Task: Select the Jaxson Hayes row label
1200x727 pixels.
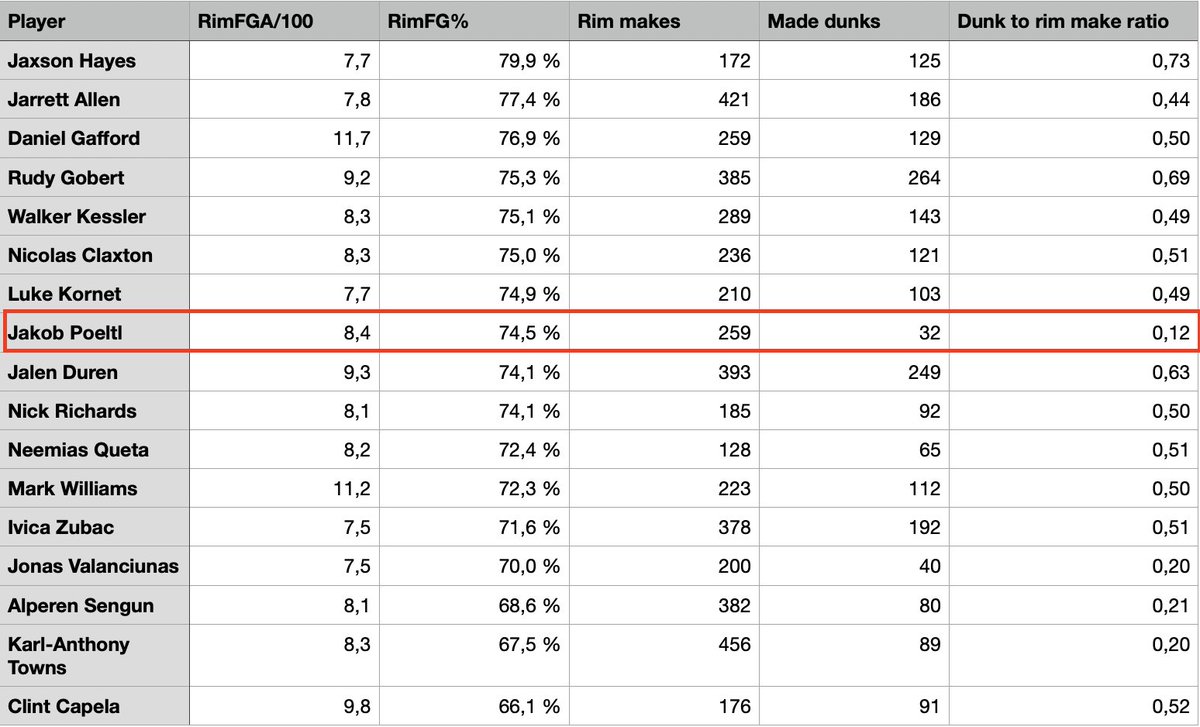Action: pyautogui.click(x=95, y=60)
